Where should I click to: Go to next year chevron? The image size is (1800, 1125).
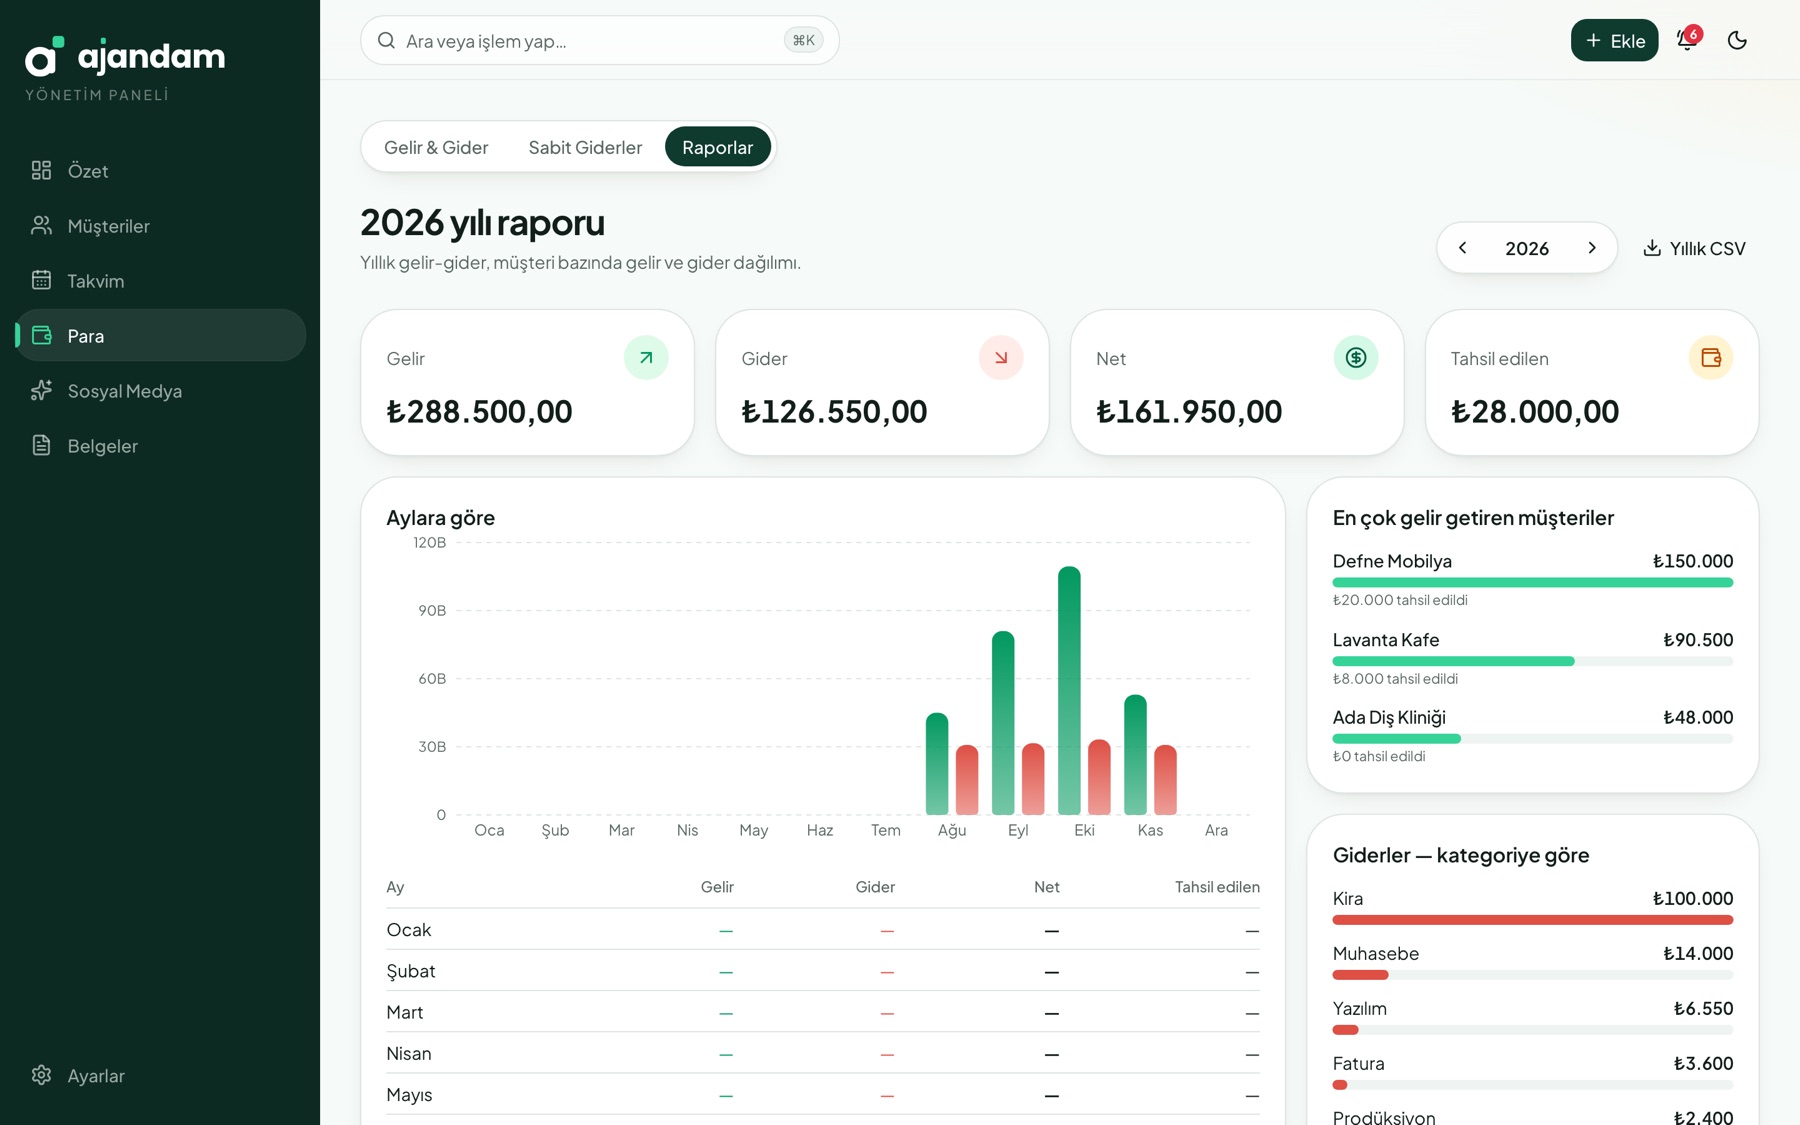click(1592, 248)
